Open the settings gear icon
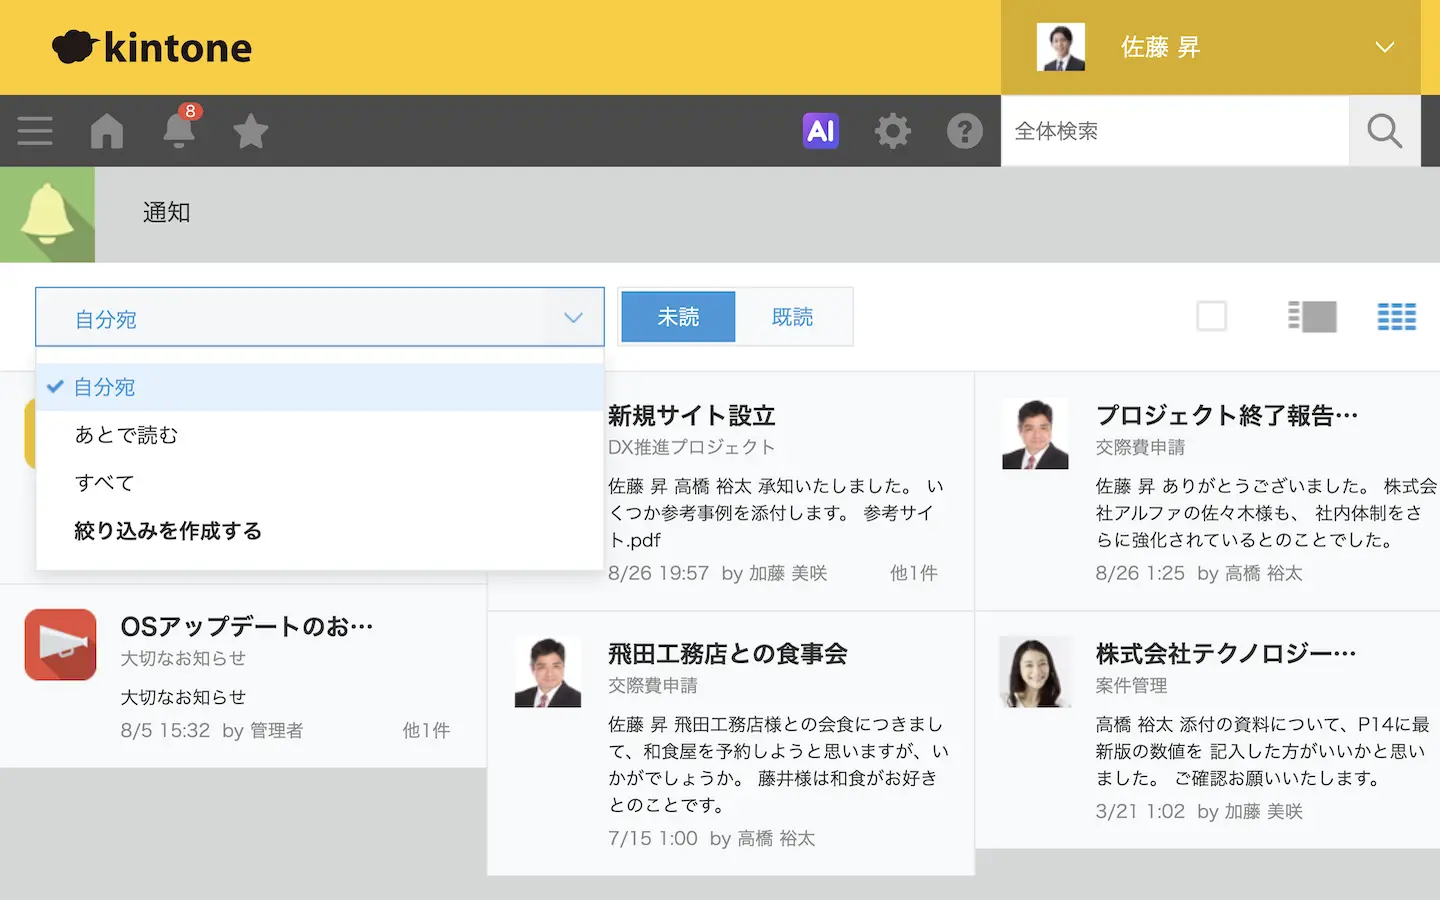This screenshot has height=900, width=1440. 892,131
